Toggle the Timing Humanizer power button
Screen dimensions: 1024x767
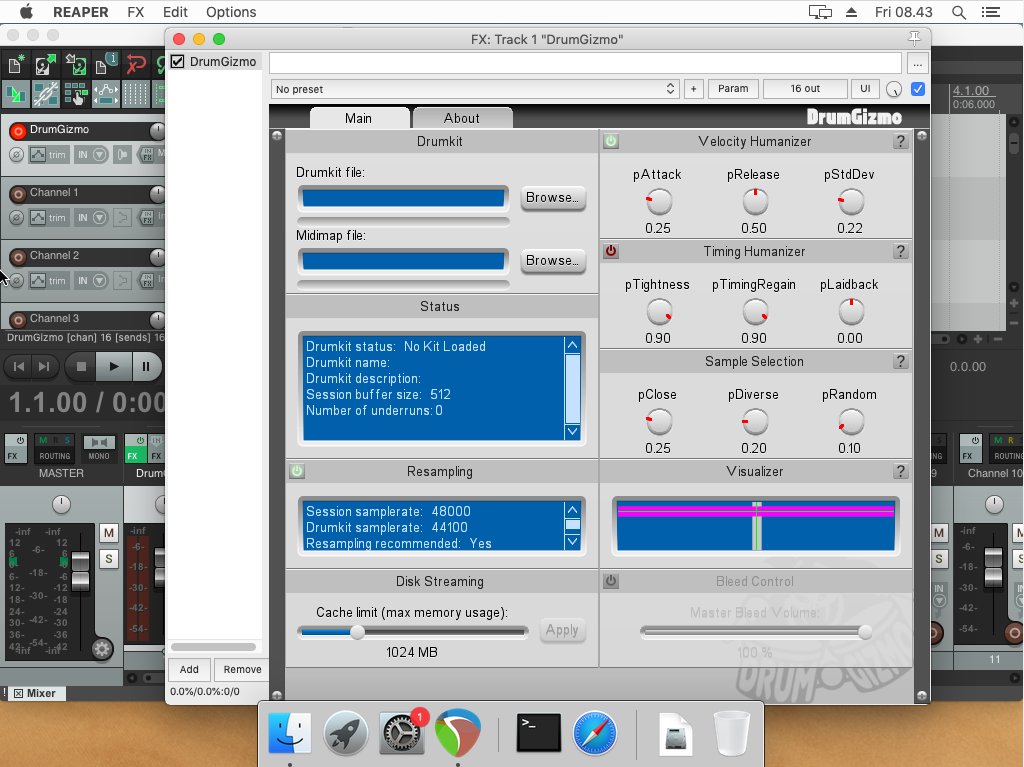[611, 251]
